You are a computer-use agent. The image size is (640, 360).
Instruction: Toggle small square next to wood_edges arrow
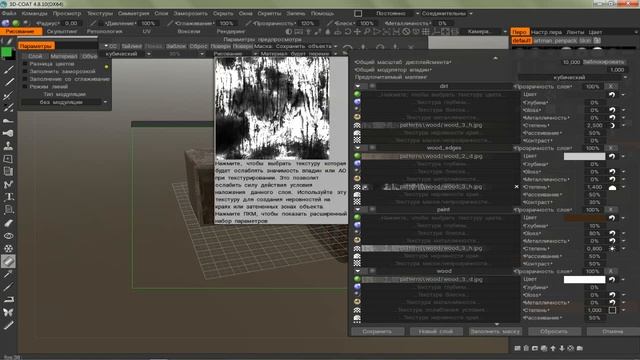point(372,148)
